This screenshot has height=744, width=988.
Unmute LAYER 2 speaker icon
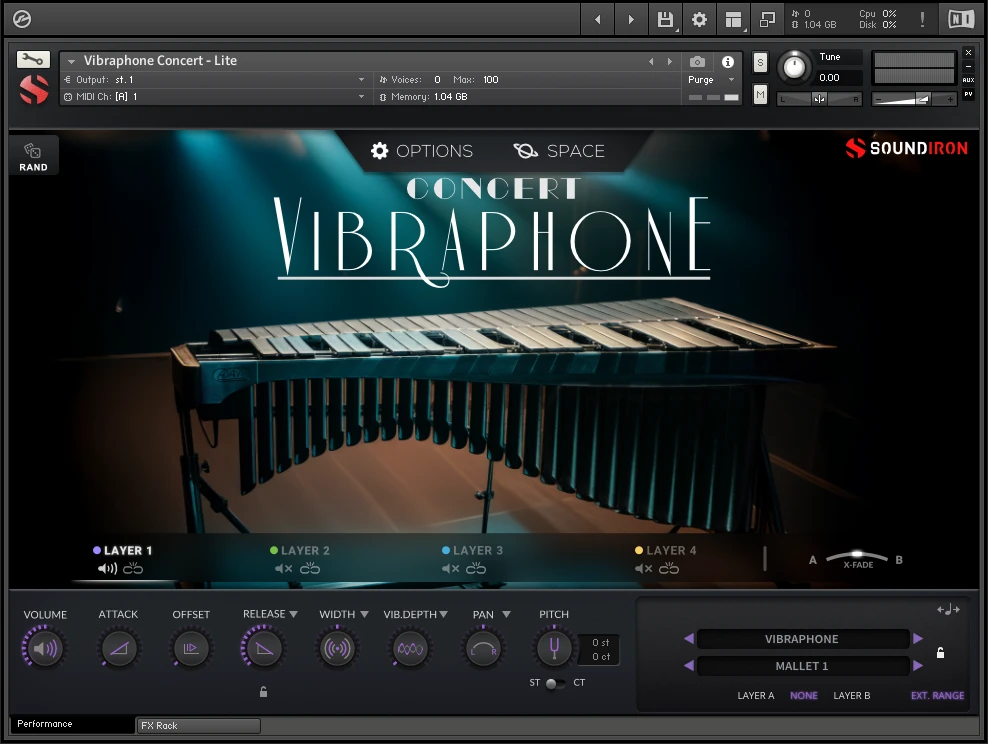[283, 568]
